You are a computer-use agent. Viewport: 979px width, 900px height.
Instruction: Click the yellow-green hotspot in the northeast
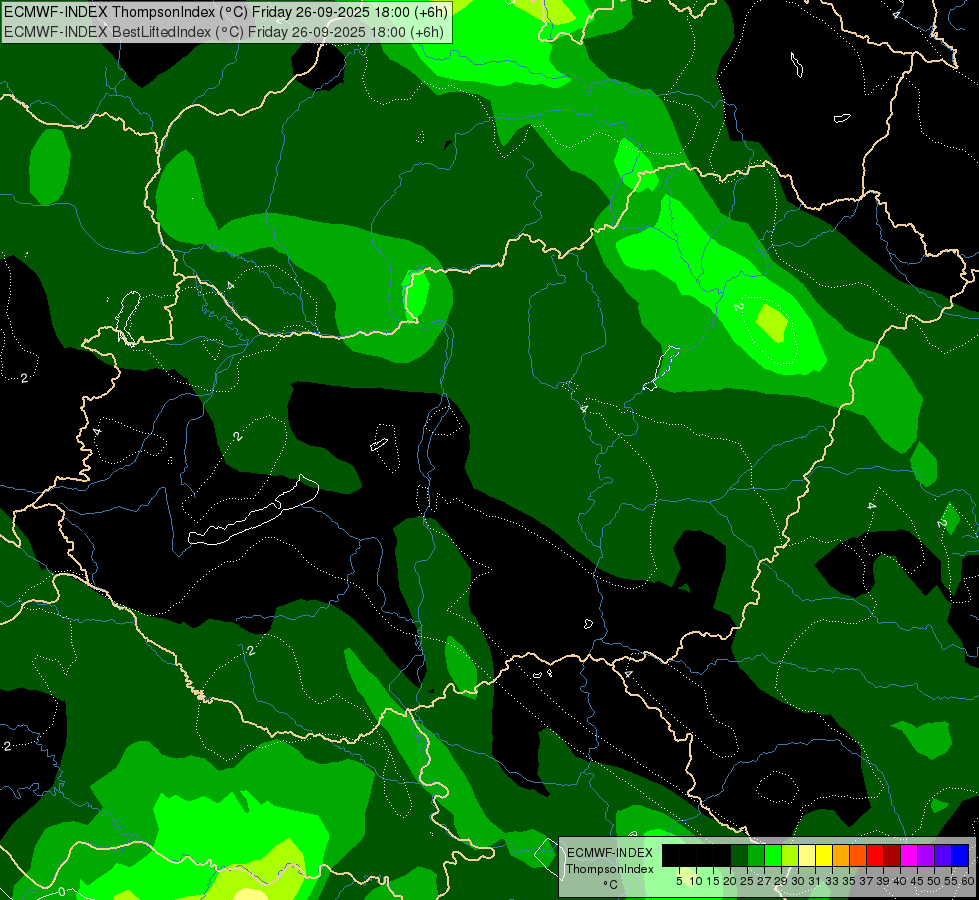[771, 322]
